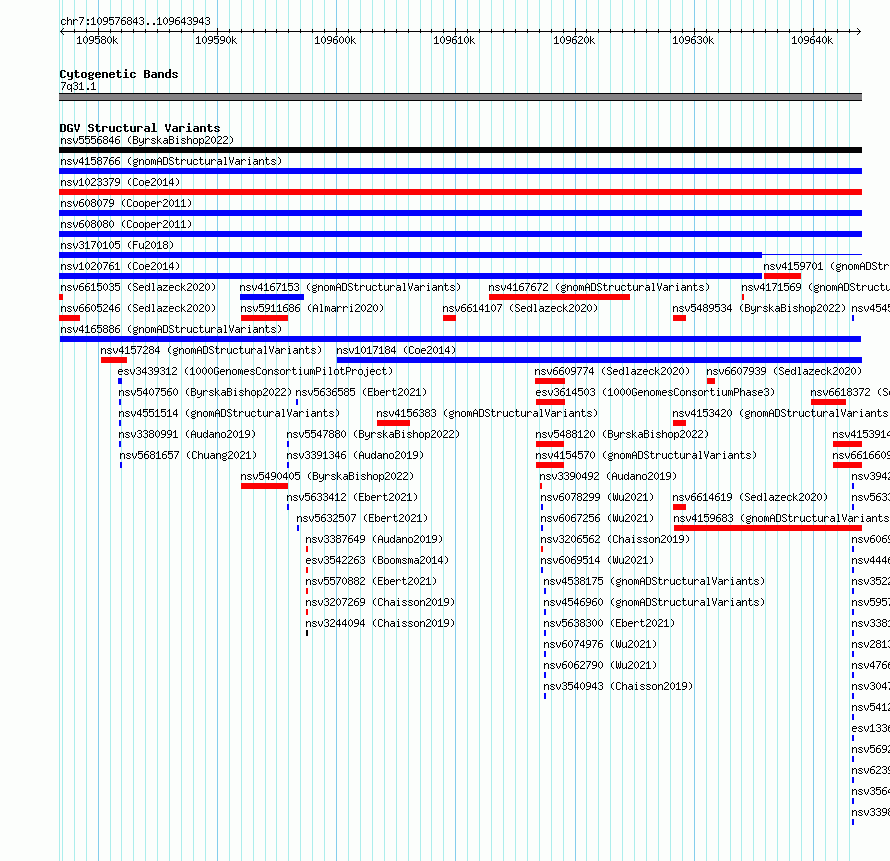Select the black bar under nsv5556846
890x861 pixels.
[460, 150]
